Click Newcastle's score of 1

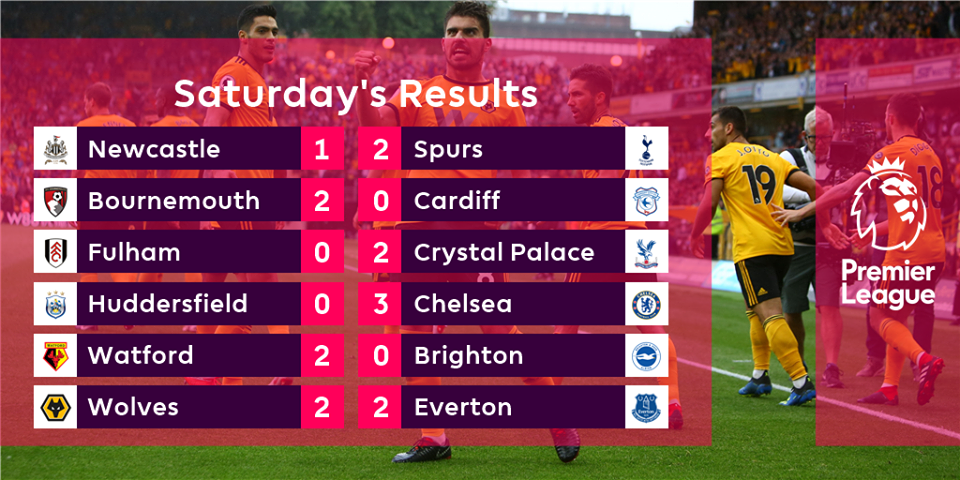point(322,148)
